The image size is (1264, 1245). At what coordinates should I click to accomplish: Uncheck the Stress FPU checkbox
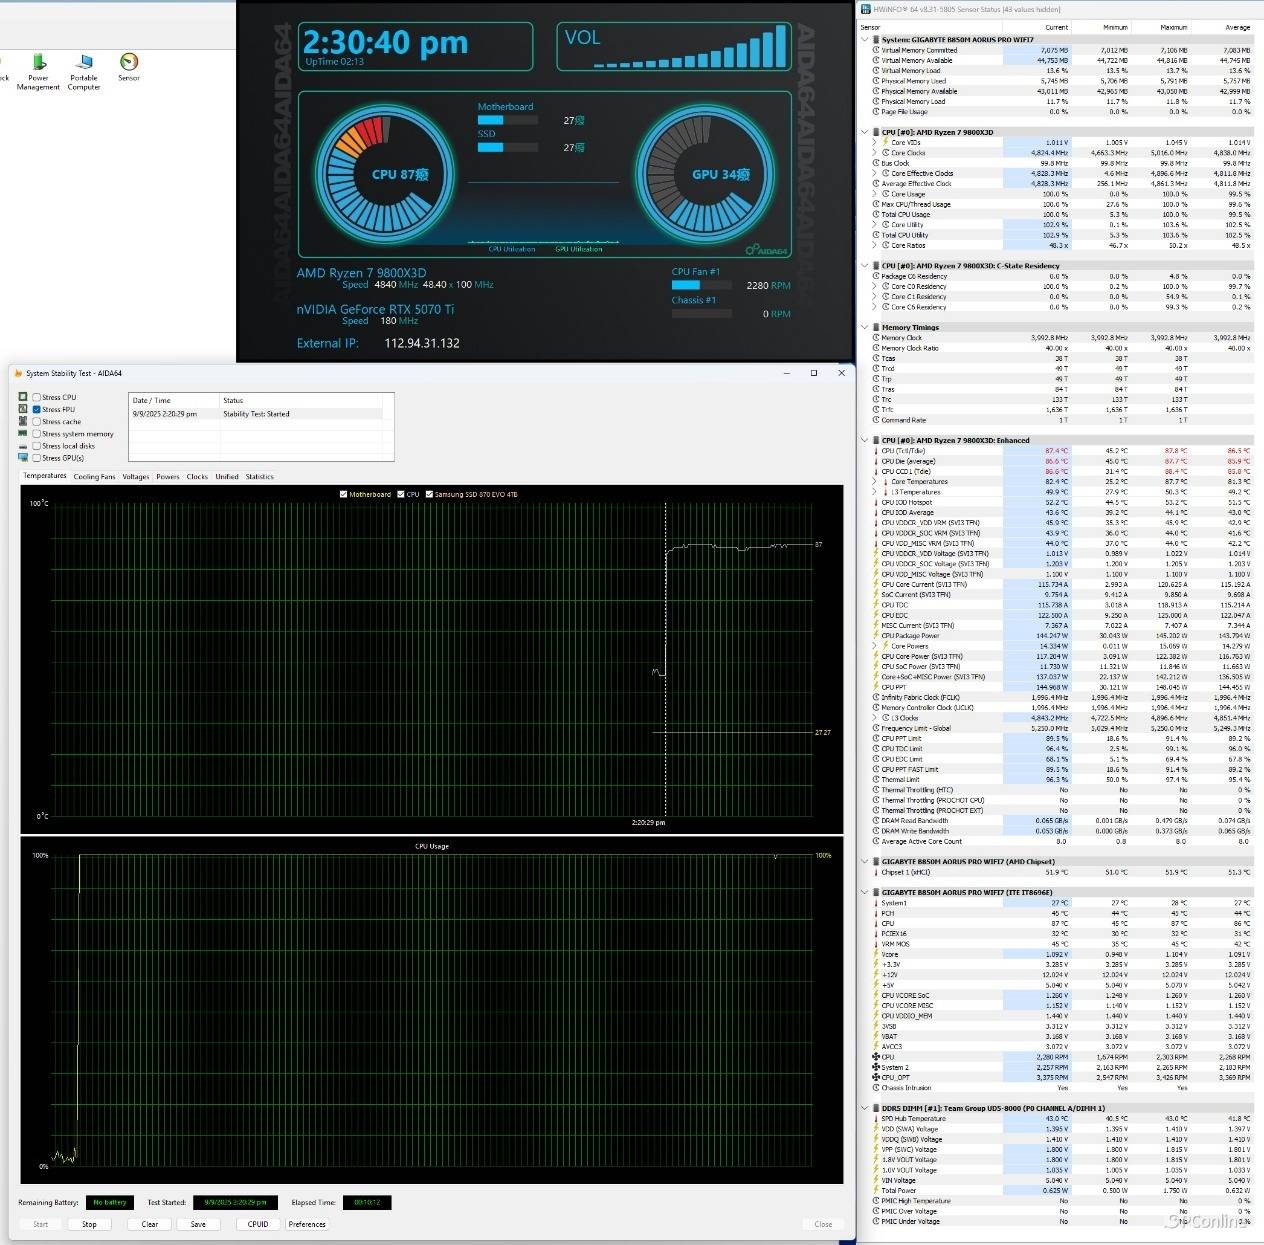tap(37, 409)
